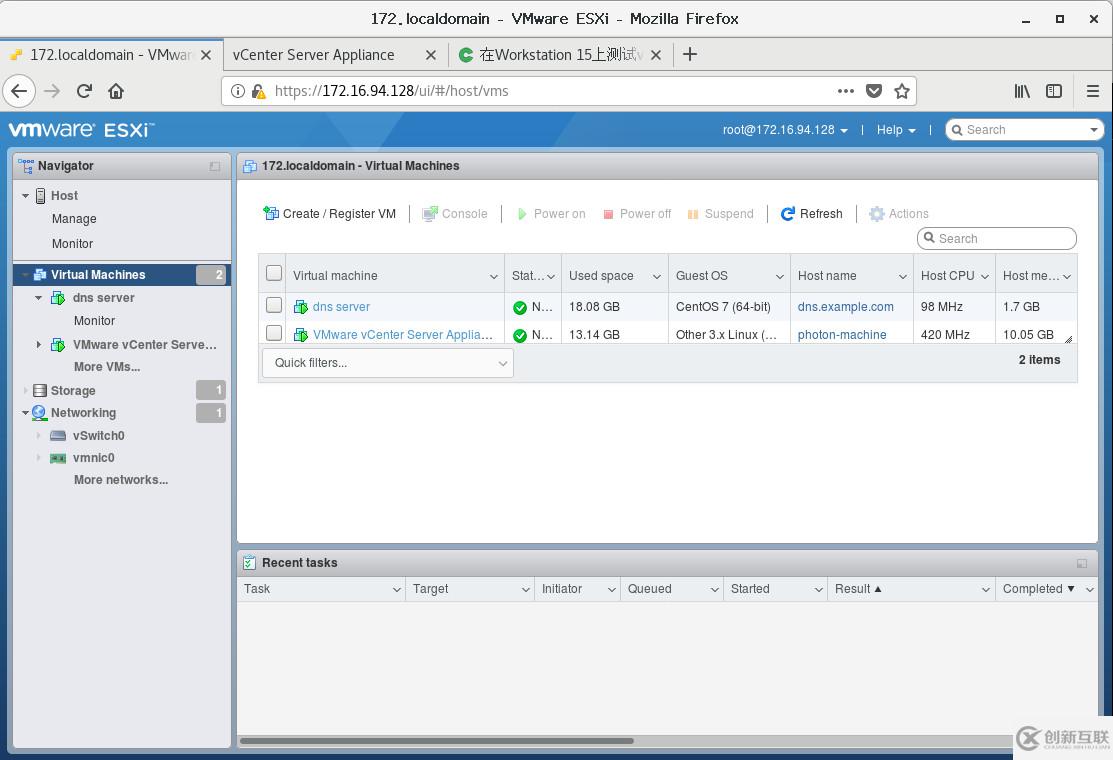
Task: Click the dns server VM icon in table
Action: pyautogui.click(x=301, y=307)
